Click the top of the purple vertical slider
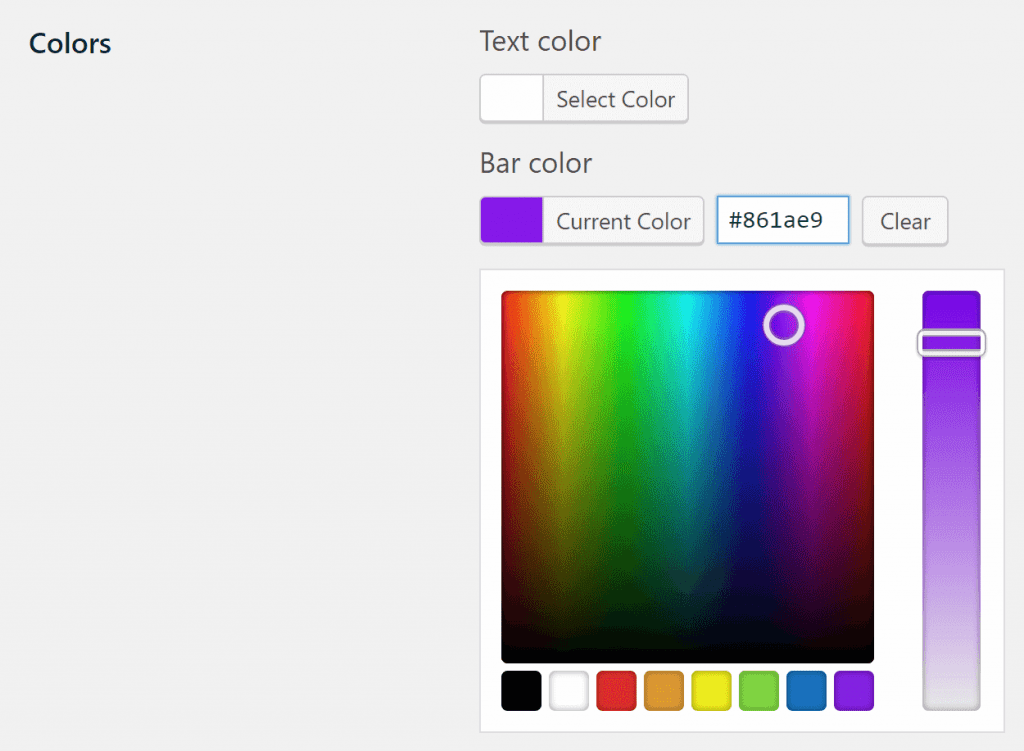 pyautogui.click(x=951, y=300)
